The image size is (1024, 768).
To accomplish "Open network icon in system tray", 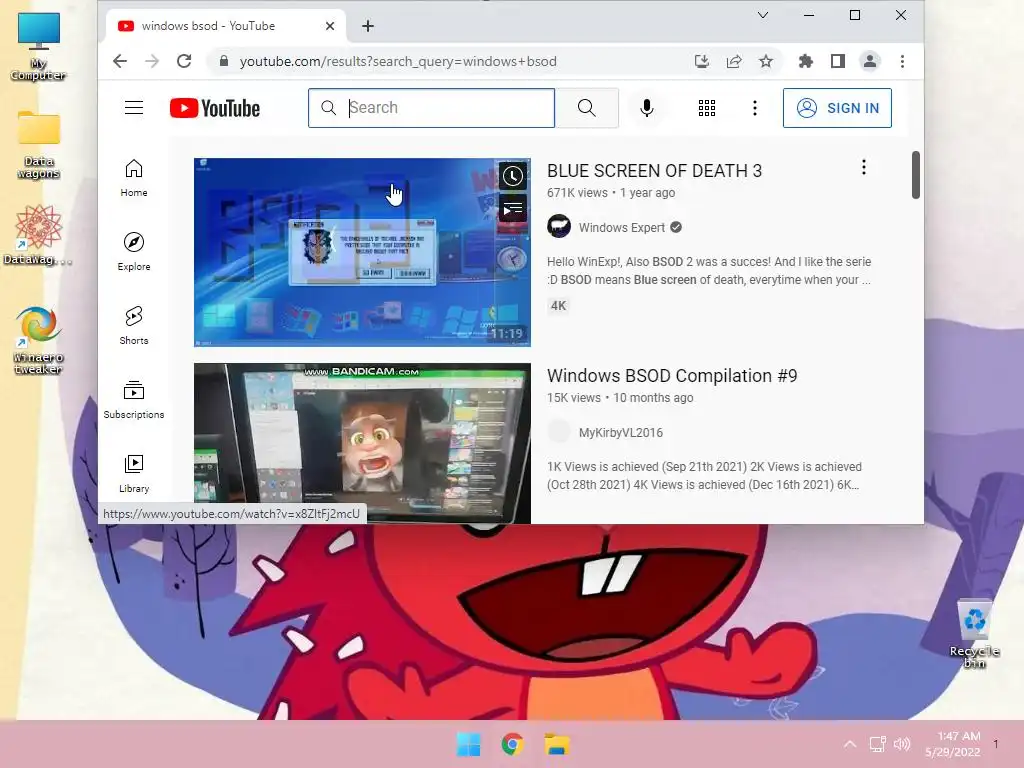I will point(877,744).
